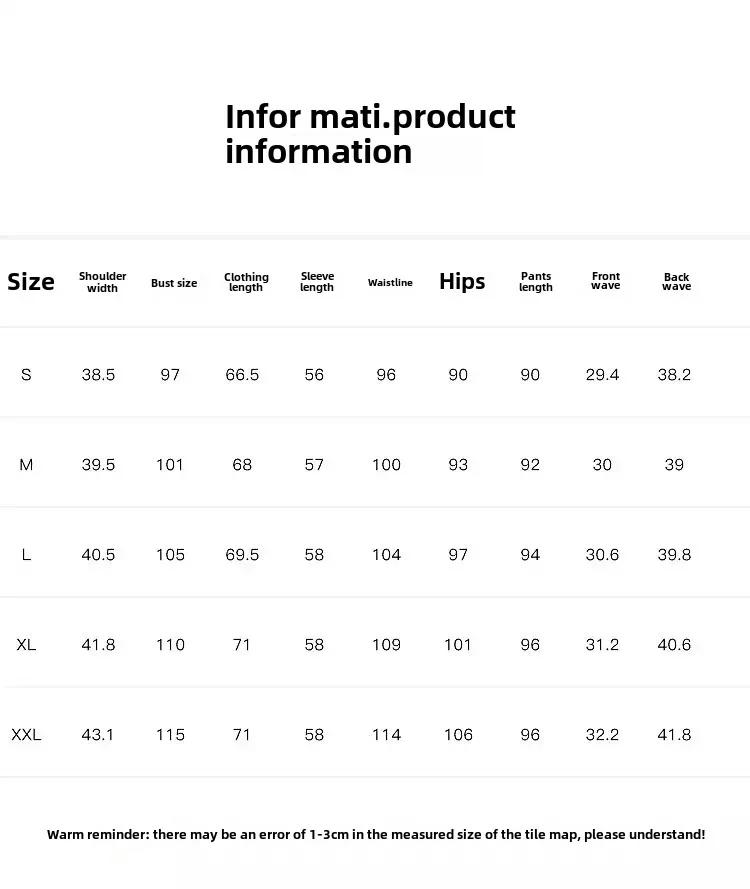Select the Front wave column header
Screen dimensions: 750x889
pyautogui.click(x=606, y=281)
